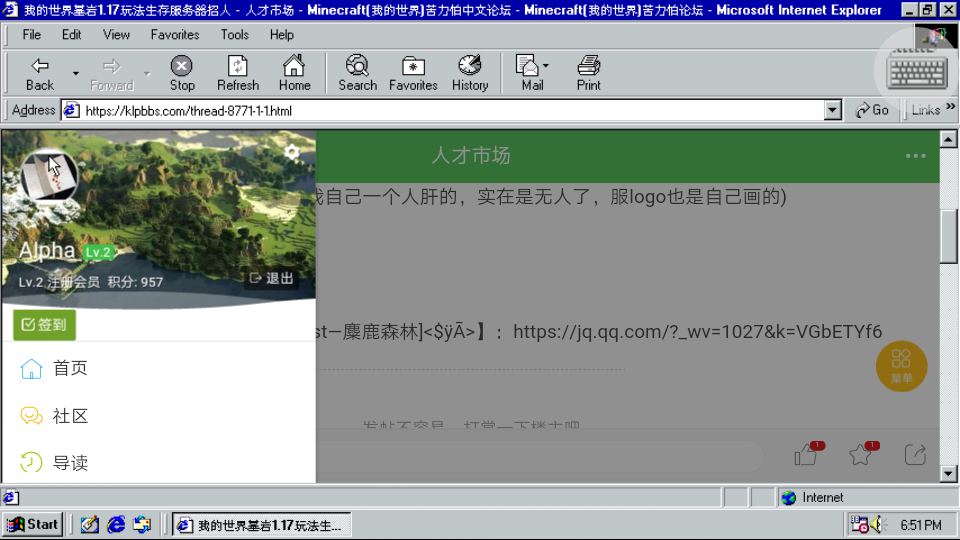Open the File menu
This screenshot has height=540, width=960.
click(x=31, y=35)
